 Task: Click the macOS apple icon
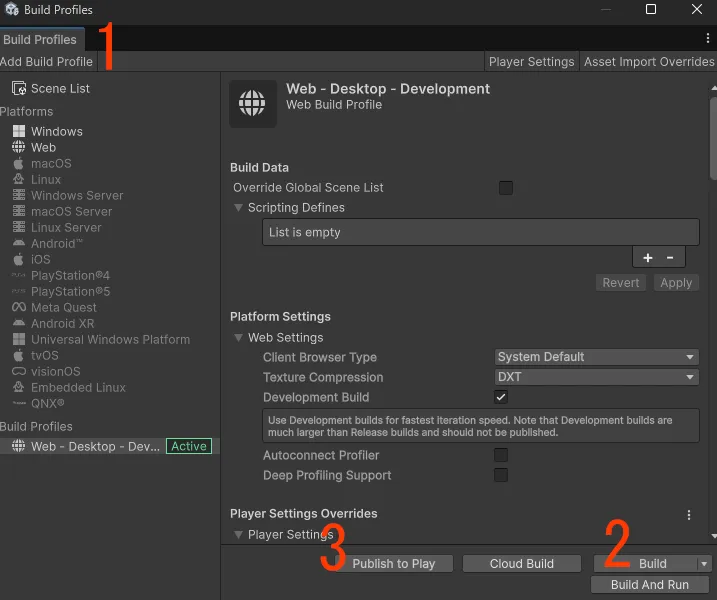tap(18, 163)
